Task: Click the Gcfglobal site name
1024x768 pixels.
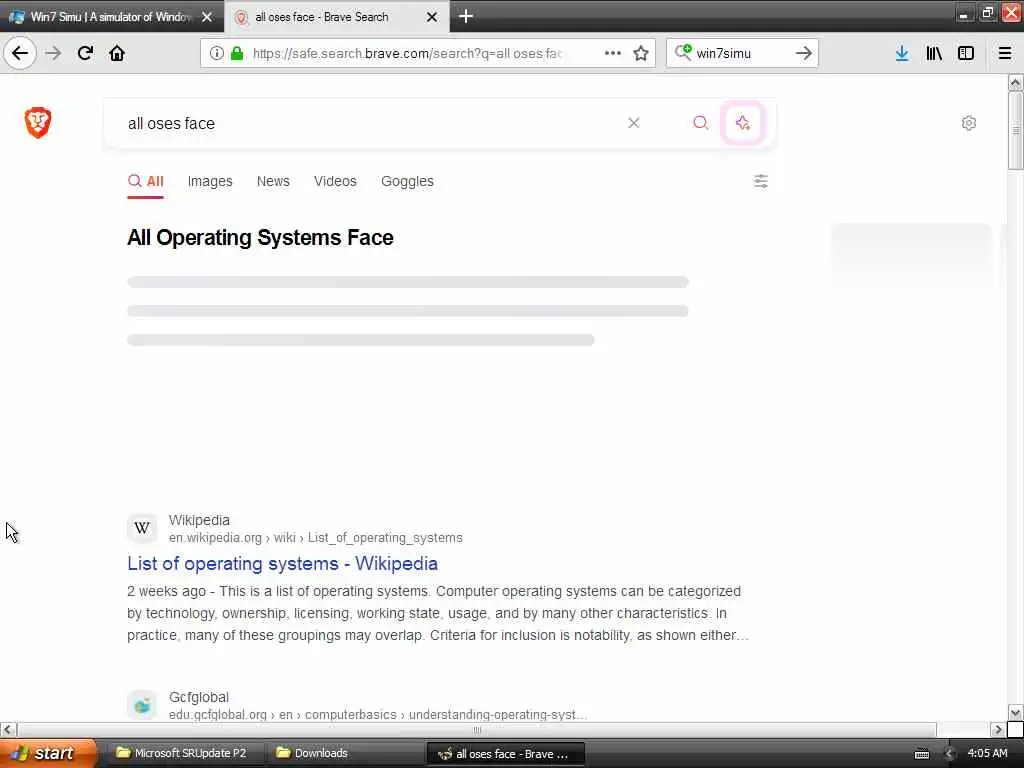Action: (199, 697)
